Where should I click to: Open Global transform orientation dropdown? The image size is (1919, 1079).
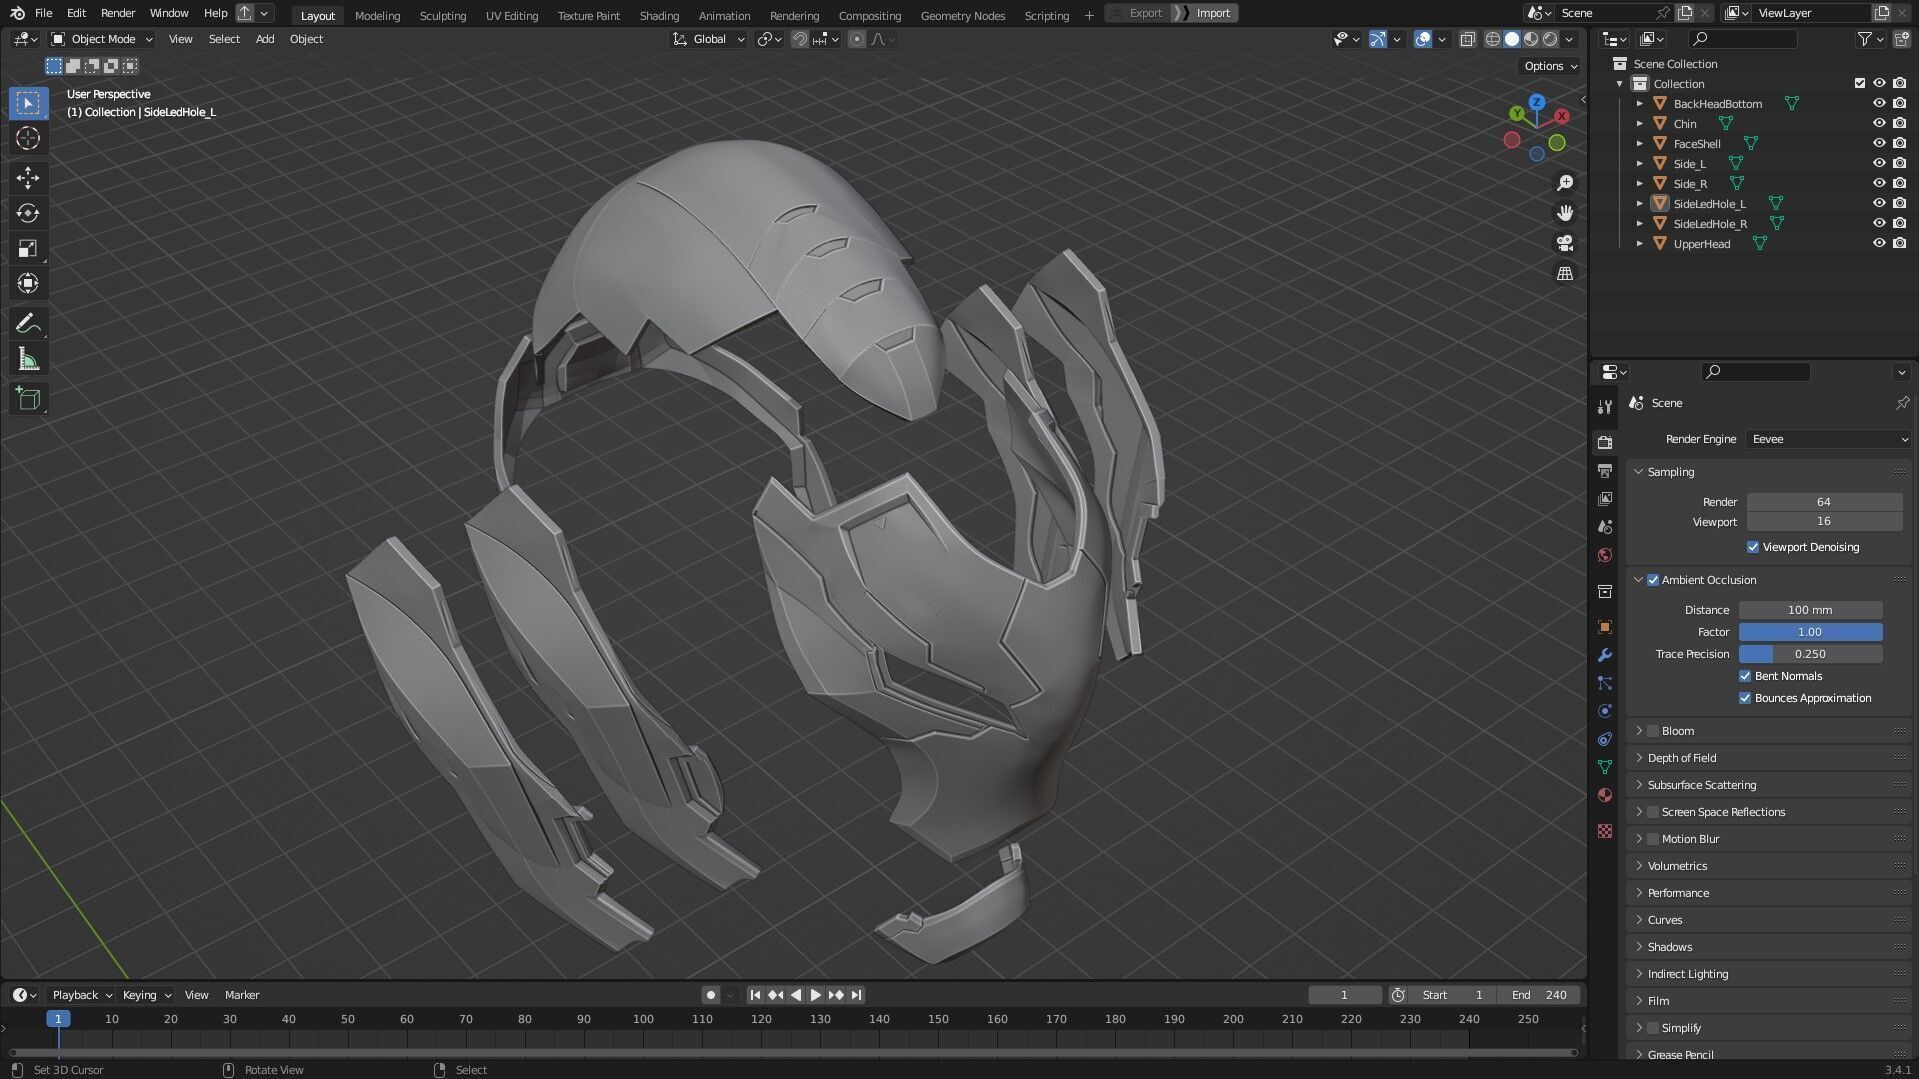(708, 39)
